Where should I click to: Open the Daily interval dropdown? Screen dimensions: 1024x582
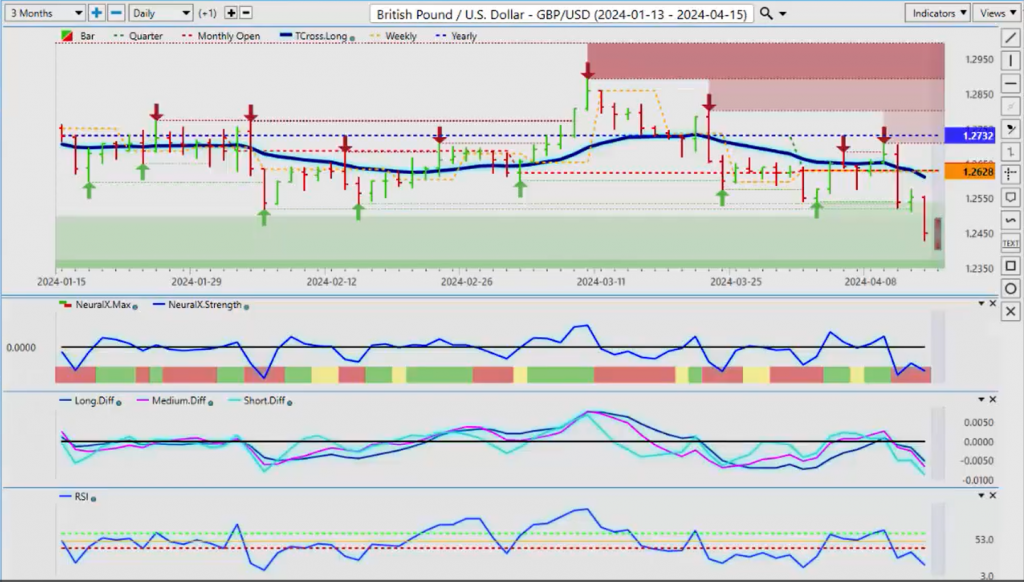click(x=161, y=12)
